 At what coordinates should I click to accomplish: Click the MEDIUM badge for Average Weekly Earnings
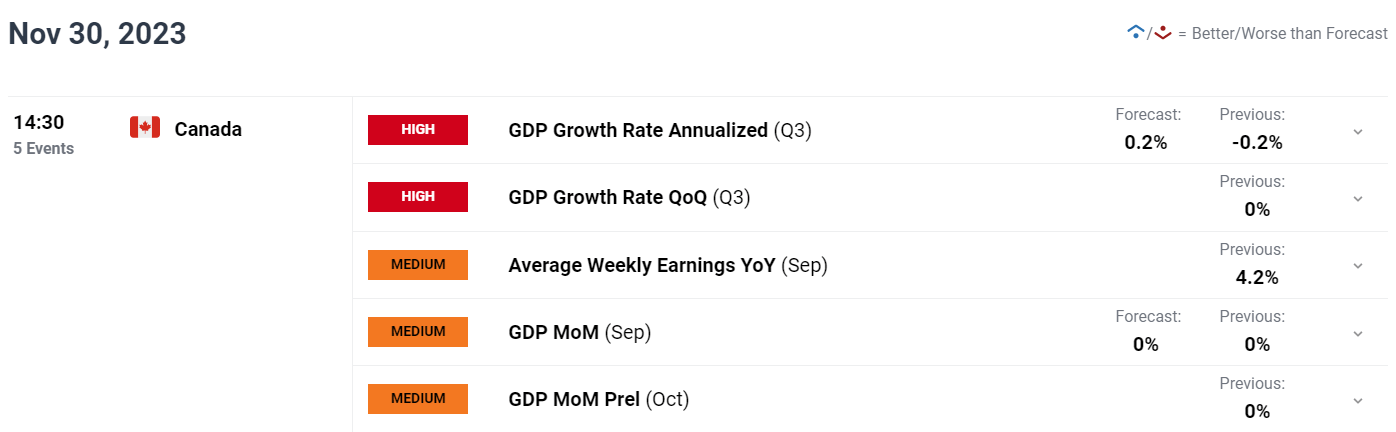[418, 264]
